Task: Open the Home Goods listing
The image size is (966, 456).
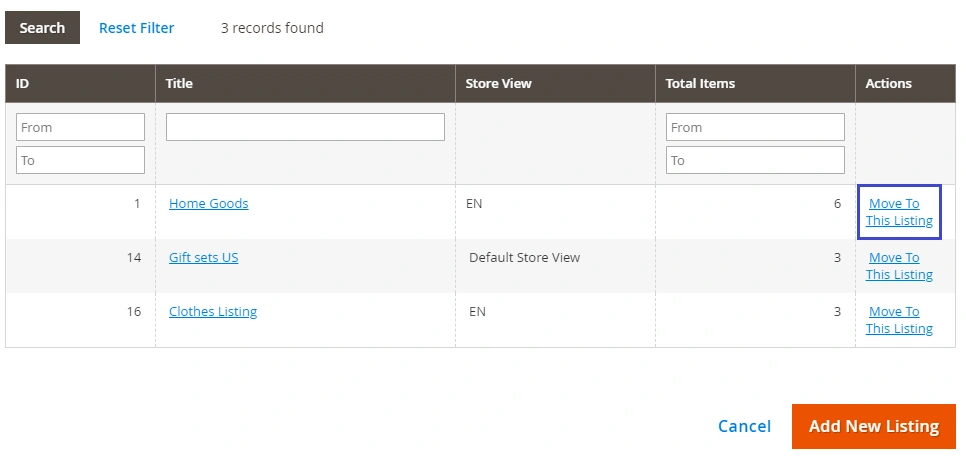Action: tap(208, 204)
